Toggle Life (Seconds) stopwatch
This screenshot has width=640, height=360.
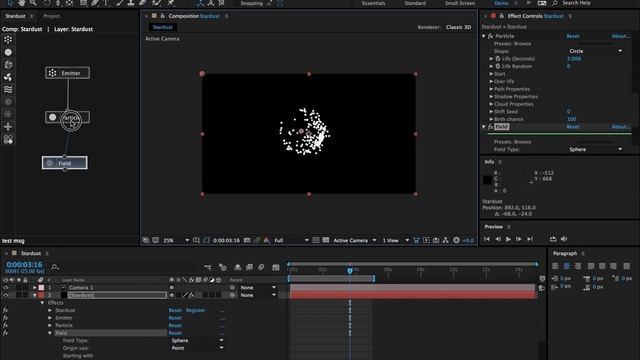498,59
